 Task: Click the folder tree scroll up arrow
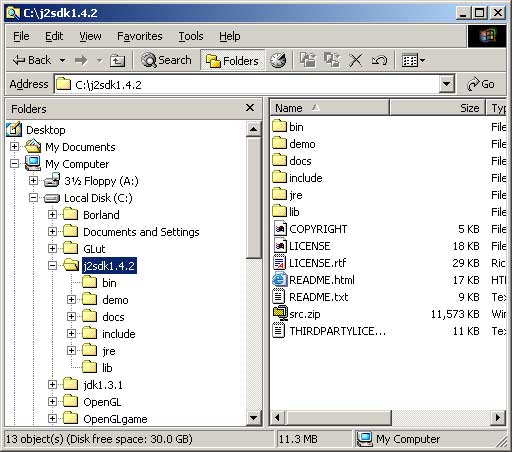[x=254, y=129]
